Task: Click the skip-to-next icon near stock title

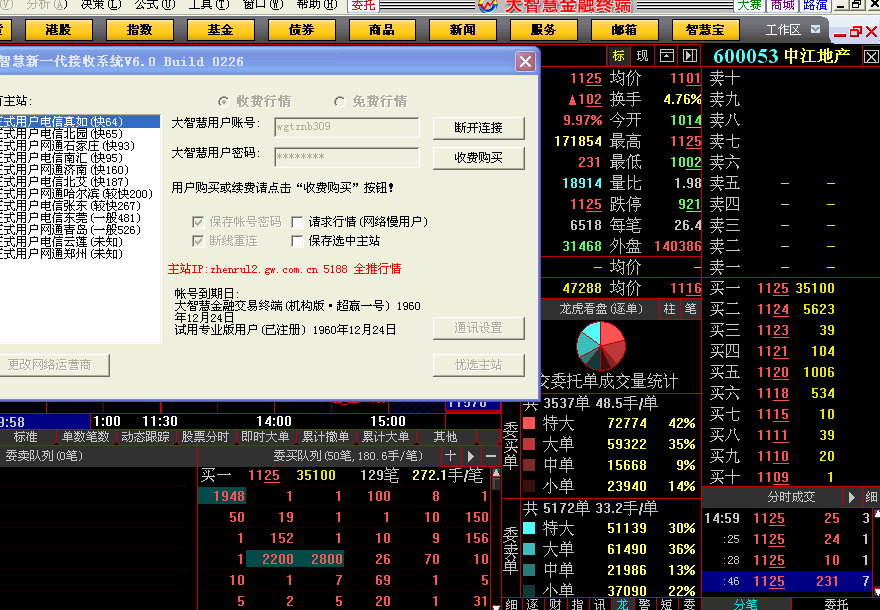Action: click(690, 56)
